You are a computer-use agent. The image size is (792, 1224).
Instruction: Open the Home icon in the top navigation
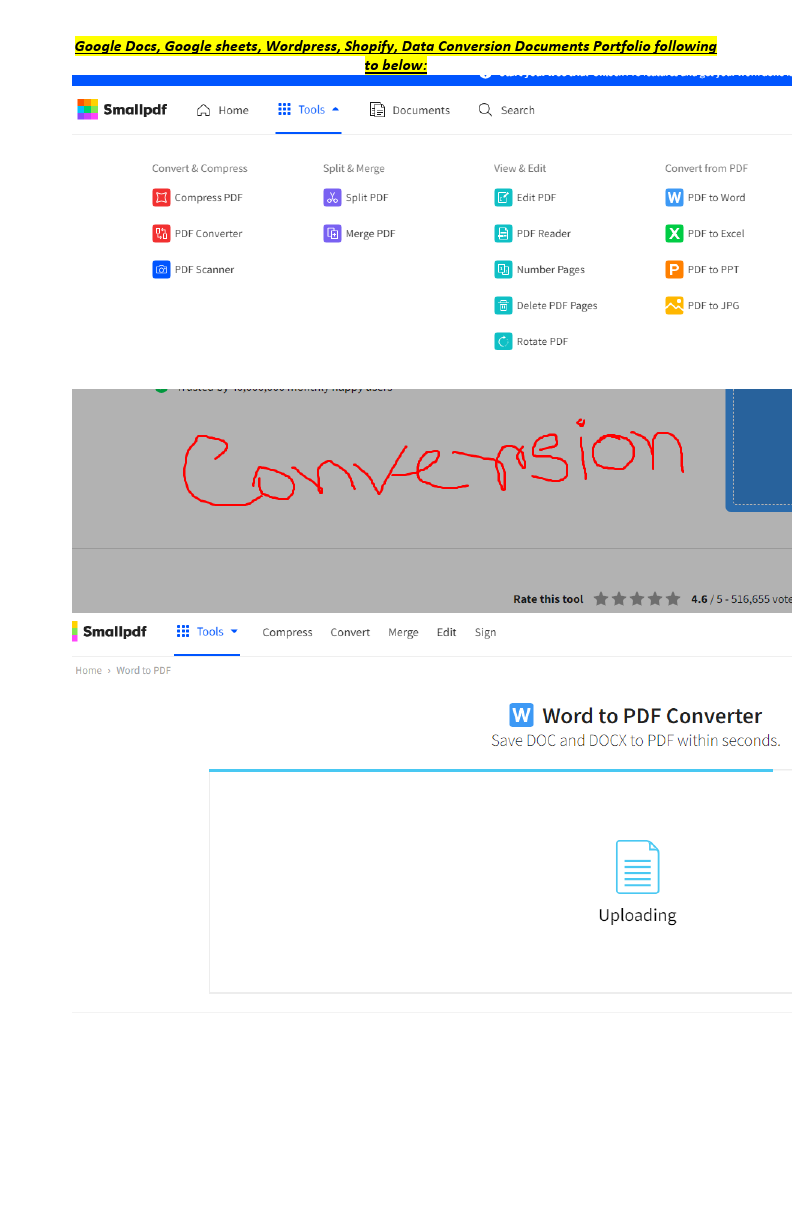coord(204,110)
